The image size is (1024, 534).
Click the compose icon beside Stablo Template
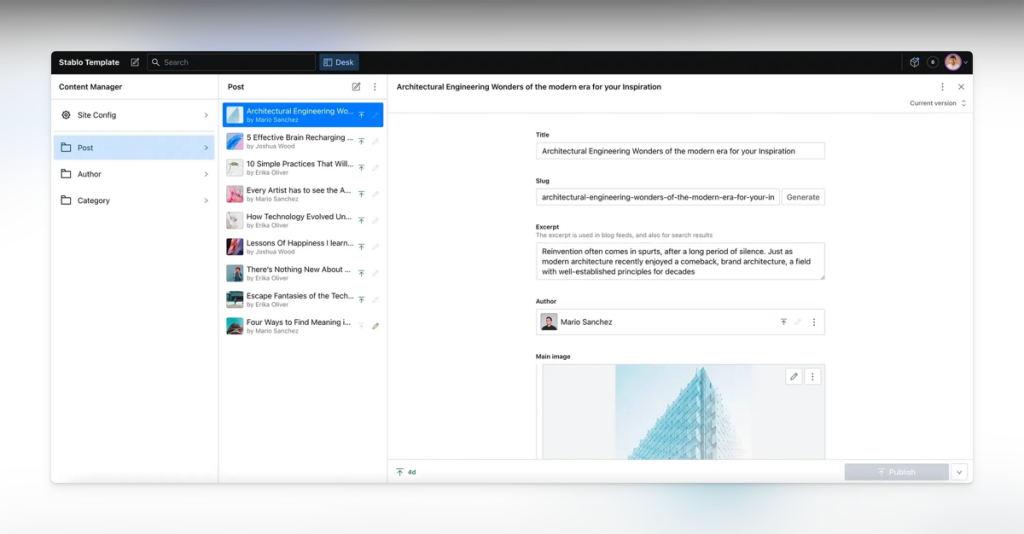[x=135, y=63]
